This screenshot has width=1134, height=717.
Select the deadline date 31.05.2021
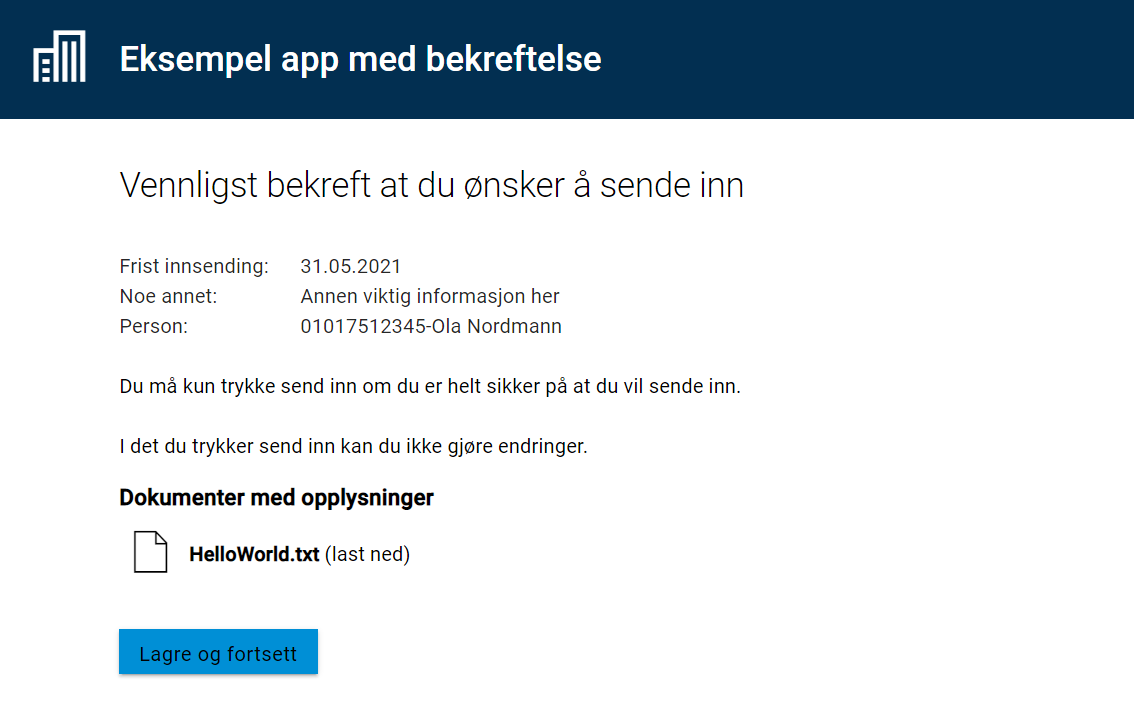[x=351, y=266]
